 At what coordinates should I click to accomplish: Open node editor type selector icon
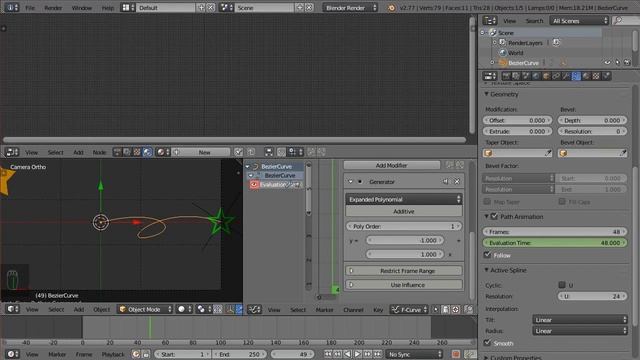pyautogui.click(x=12, y=152)
